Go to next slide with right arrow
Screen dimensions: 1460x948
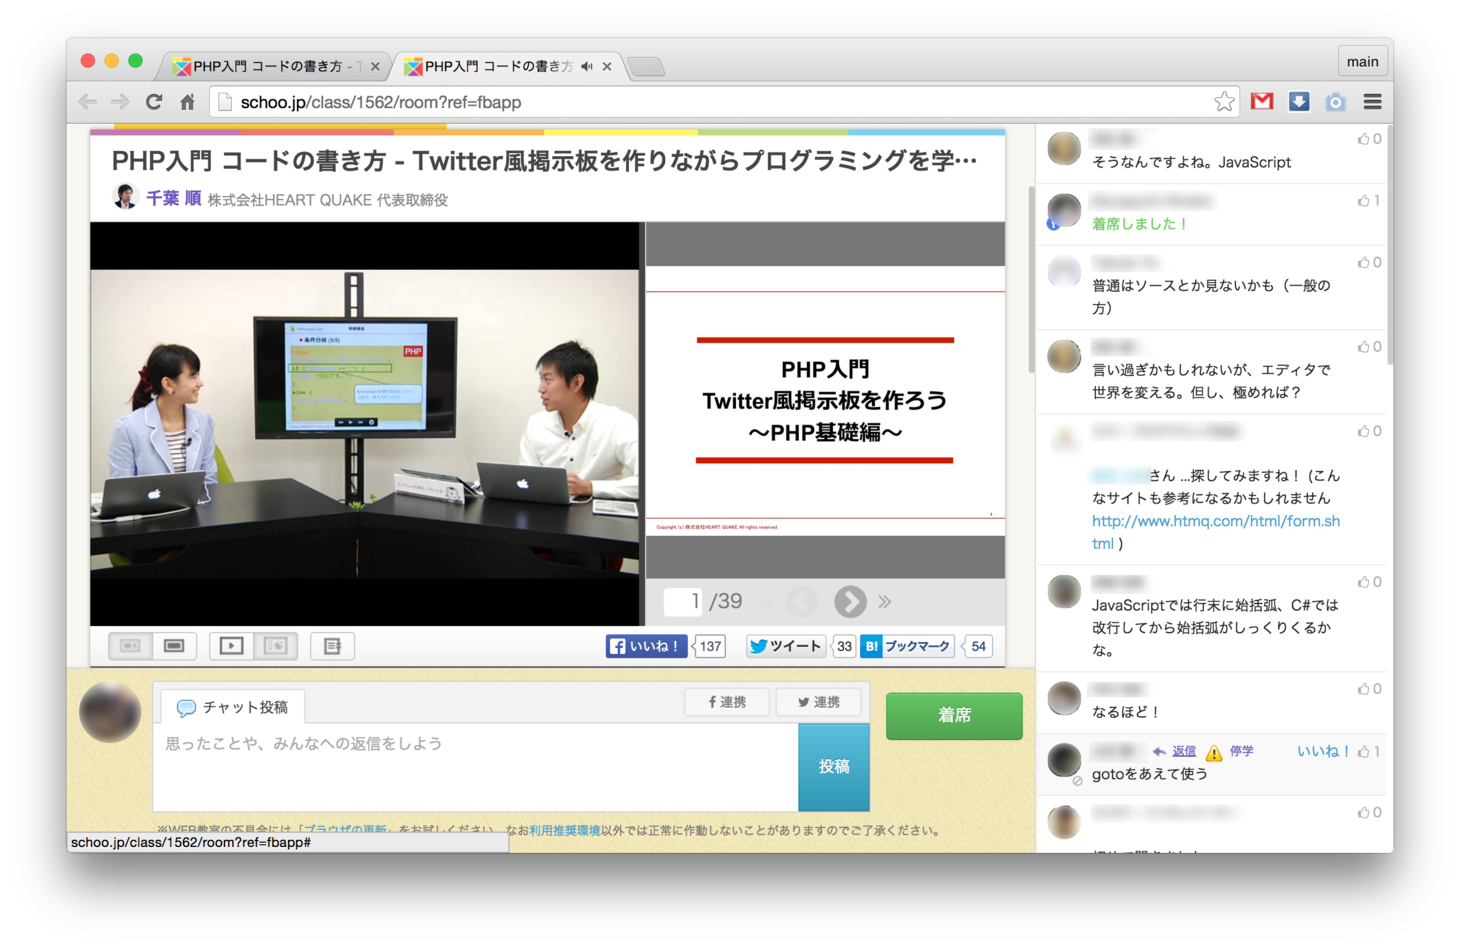point(850,601)
